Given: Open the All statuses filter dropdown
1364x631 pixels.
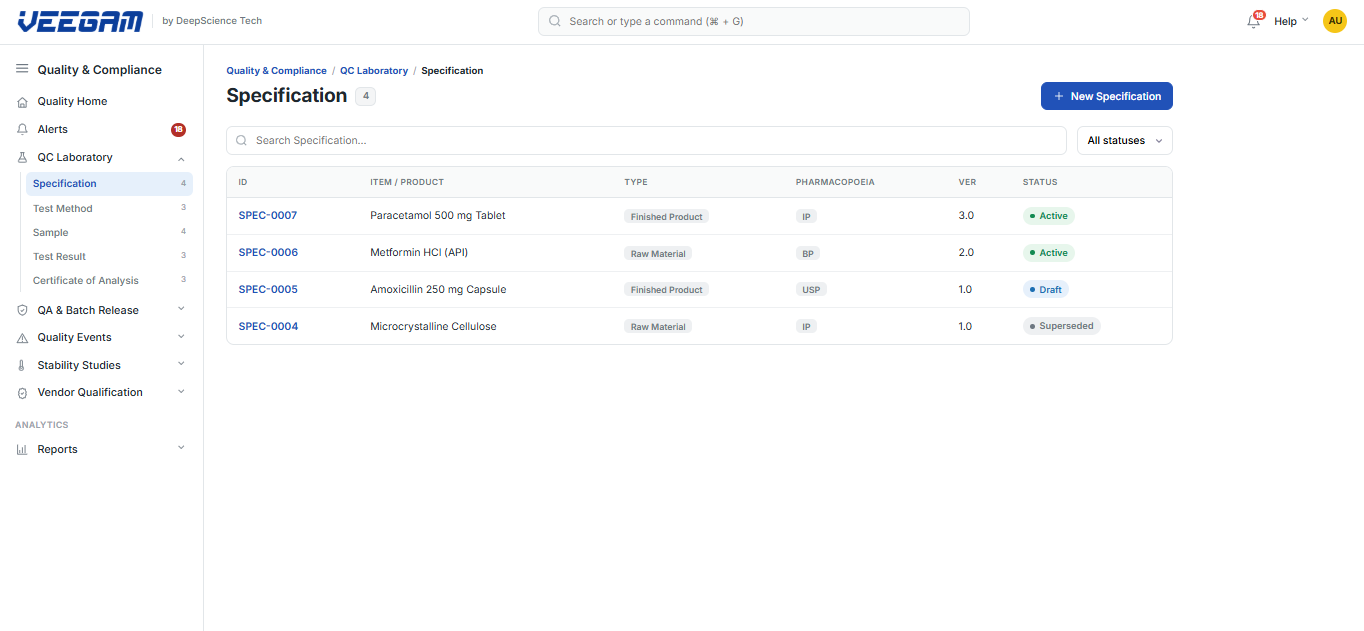Looking at the screenshot, I should pos(1124,141).
